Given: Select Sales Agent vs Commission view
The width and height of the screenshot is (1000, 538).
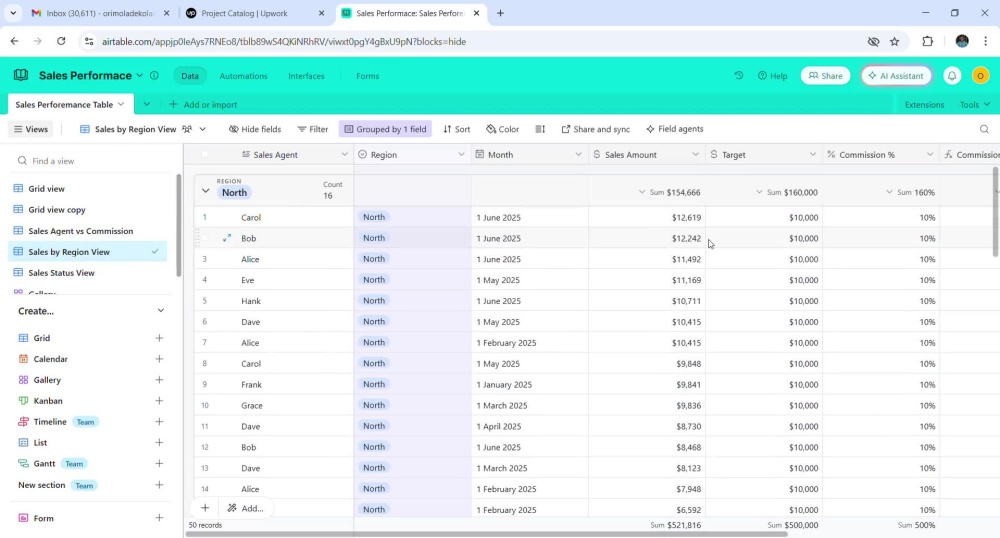Looking at the screenshot, I should coord(80,231).
